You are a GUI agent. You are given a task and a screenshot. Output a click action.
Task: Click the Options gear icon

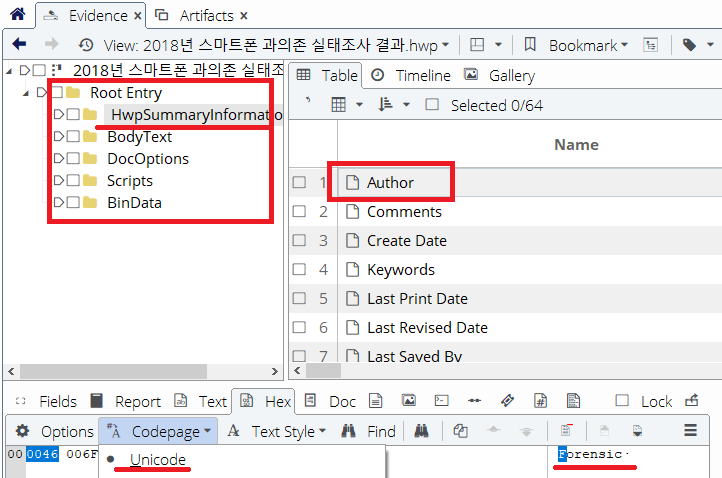(22, 431)
